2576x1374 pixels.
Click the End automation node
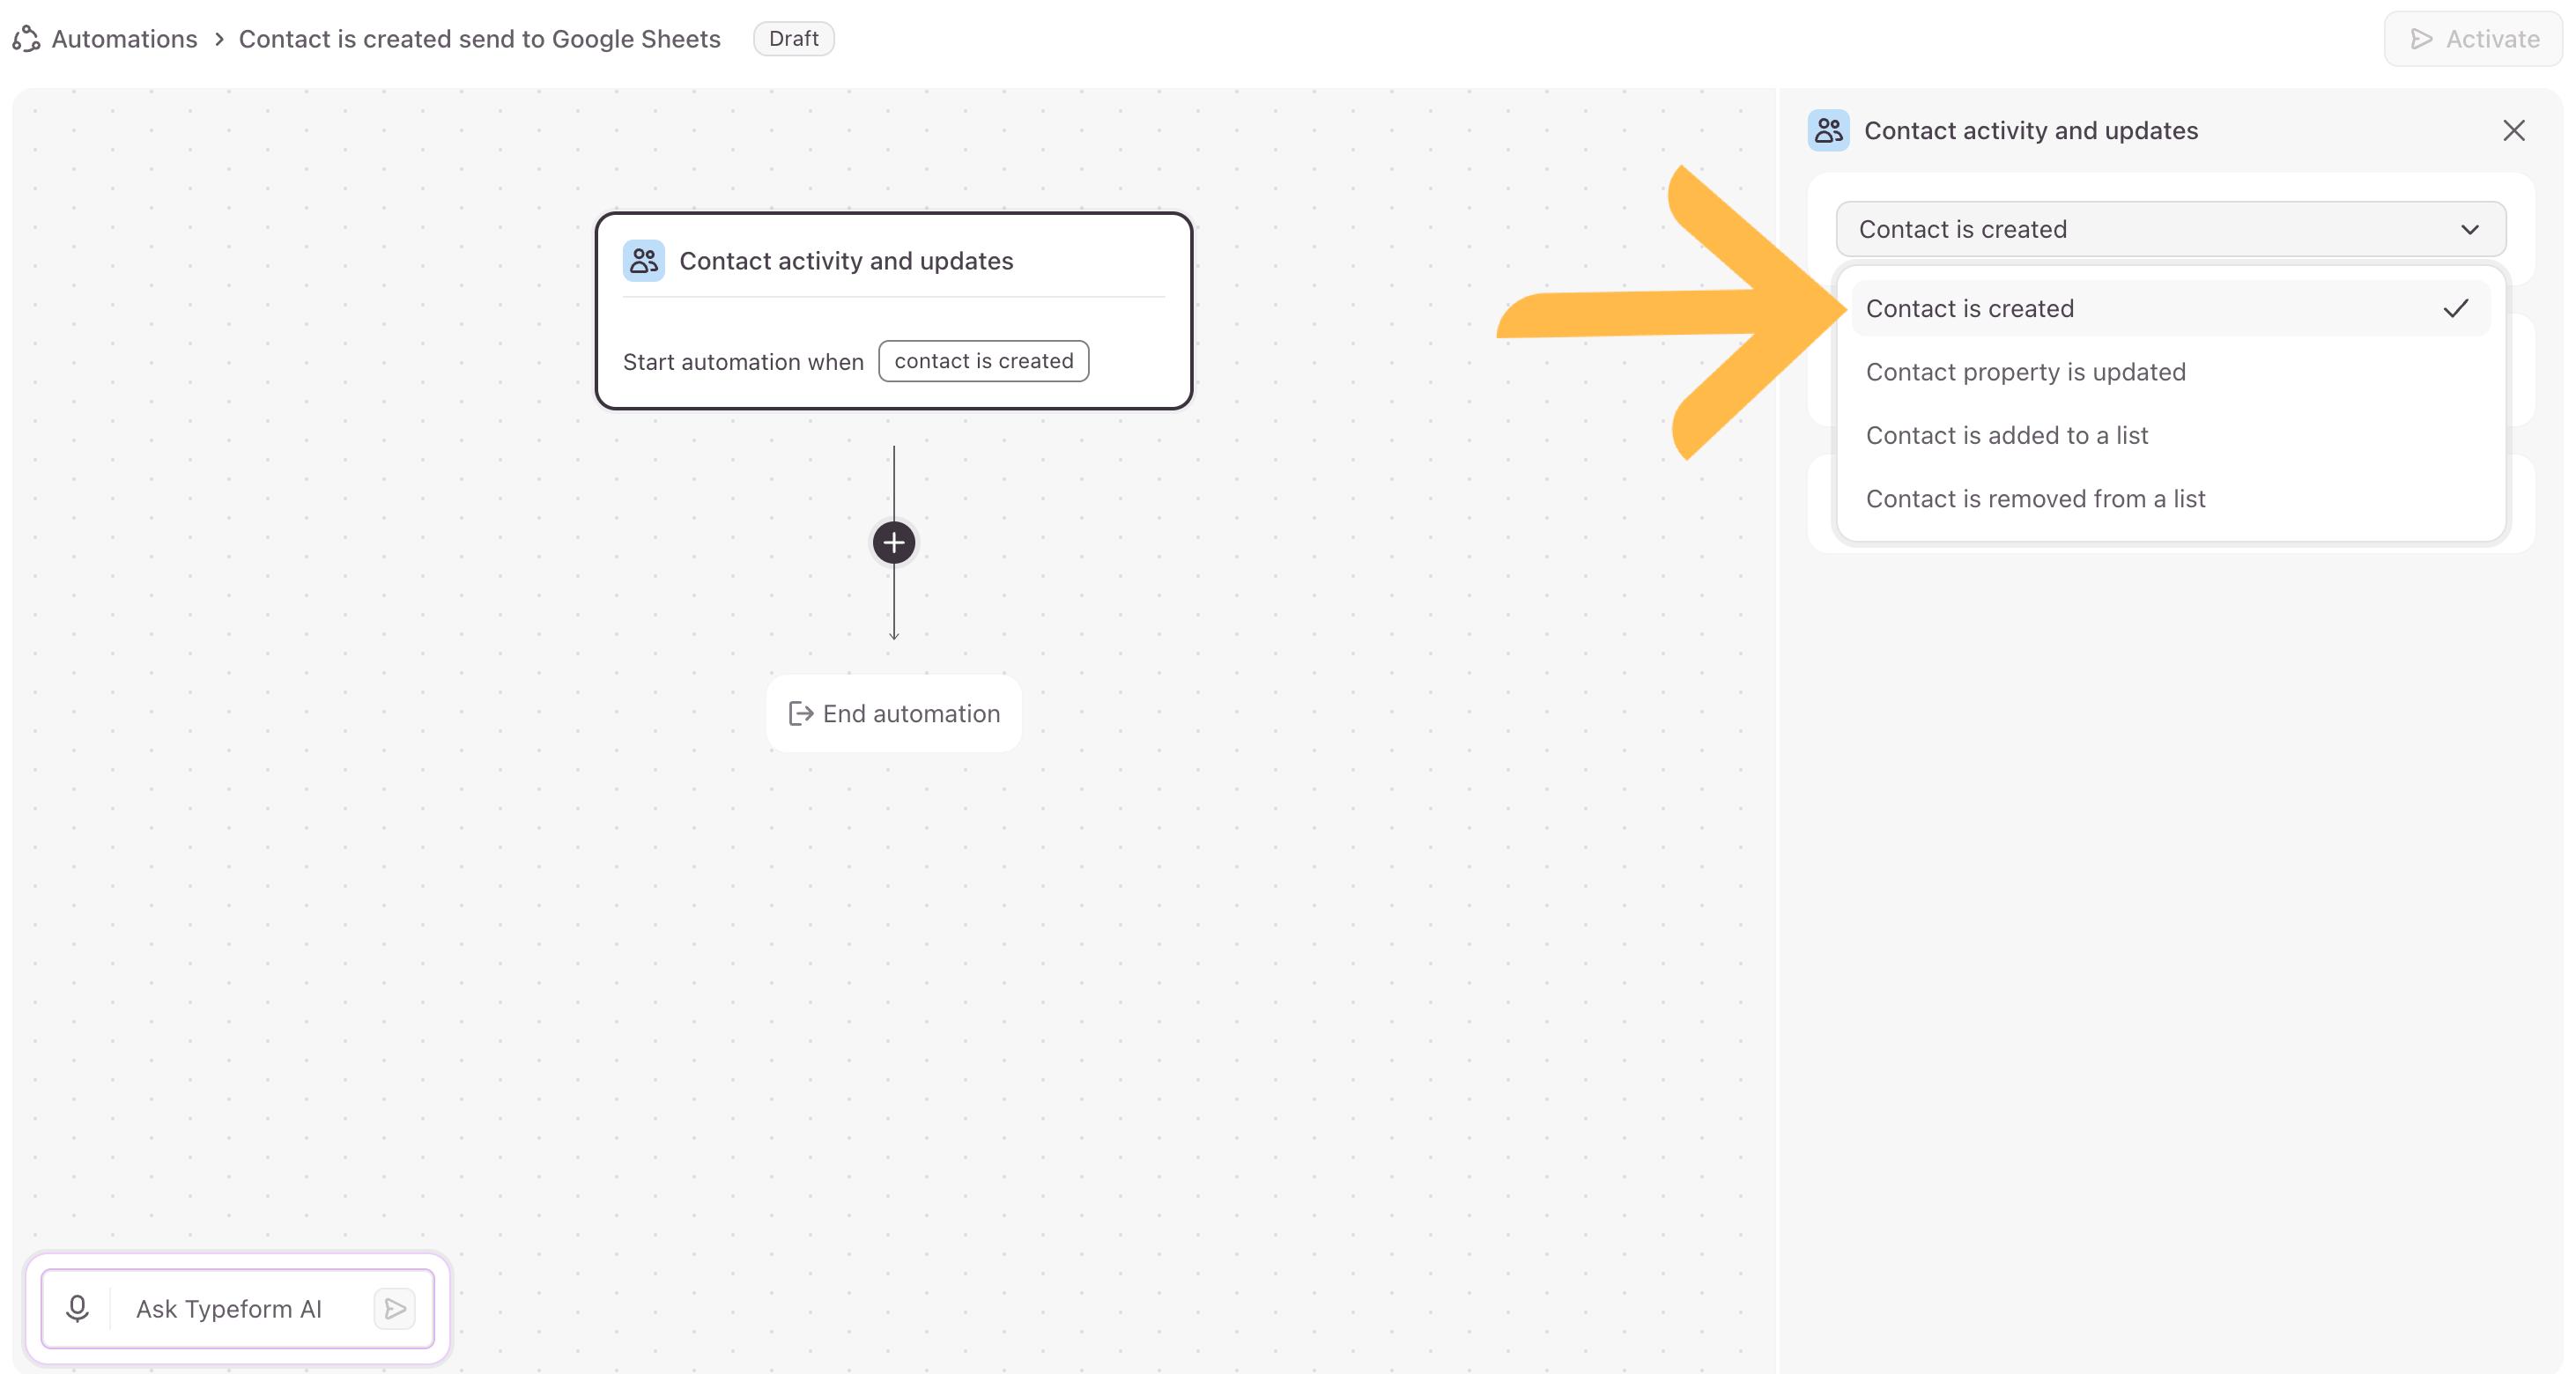pos(894,713)
